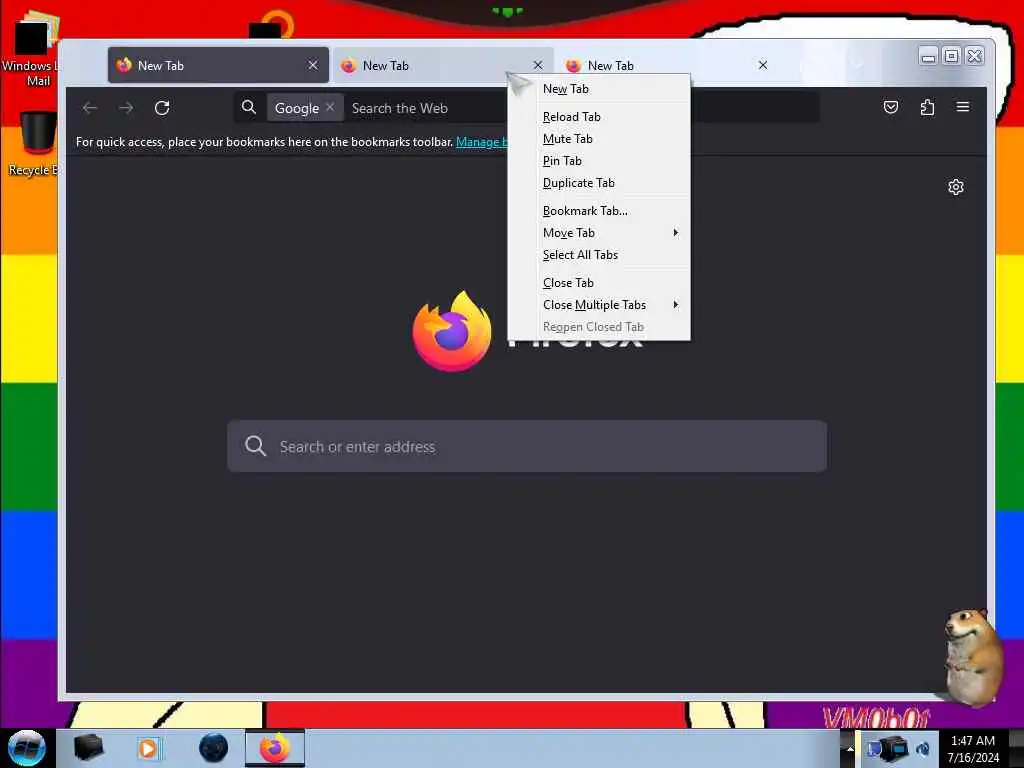Select Pin Tab from the context menu
This screenshot has width=1024, height=768.
pos(599,161)
